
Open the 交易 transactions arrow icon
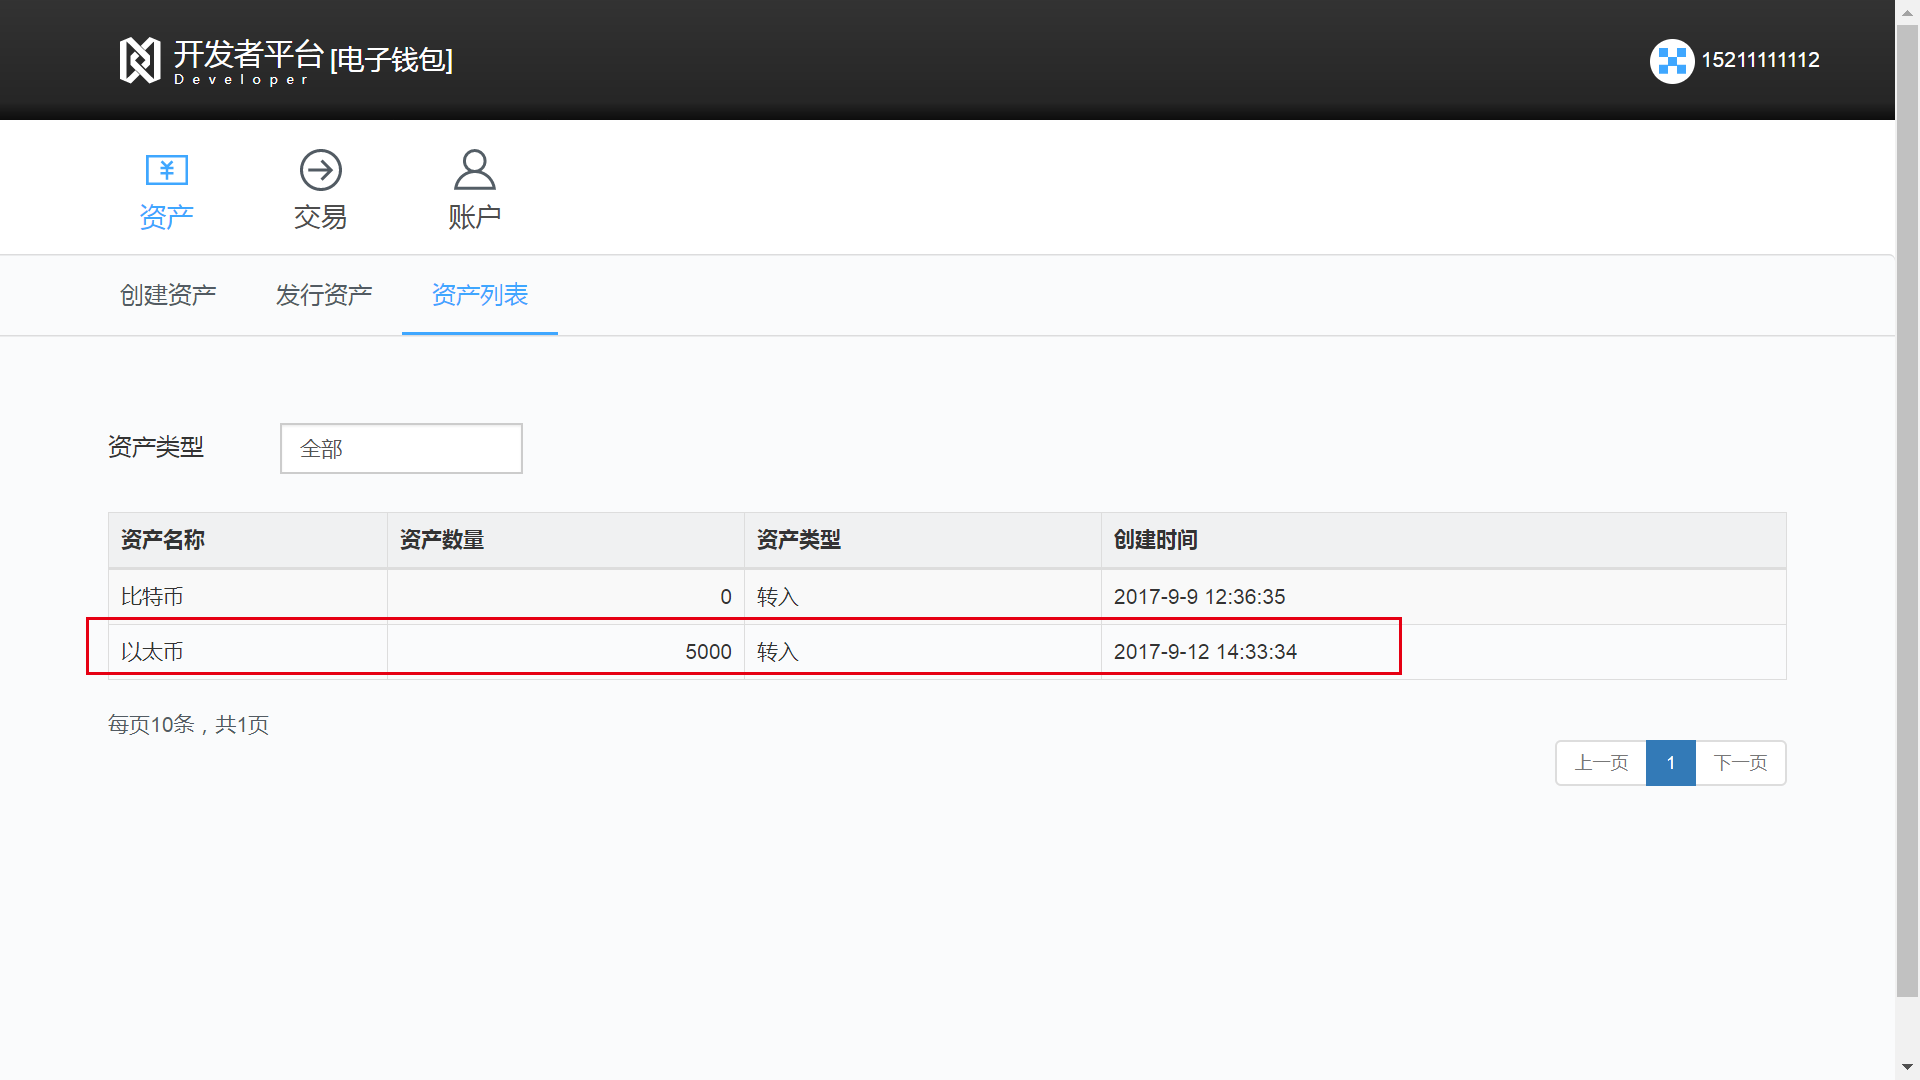click(321, 170)
